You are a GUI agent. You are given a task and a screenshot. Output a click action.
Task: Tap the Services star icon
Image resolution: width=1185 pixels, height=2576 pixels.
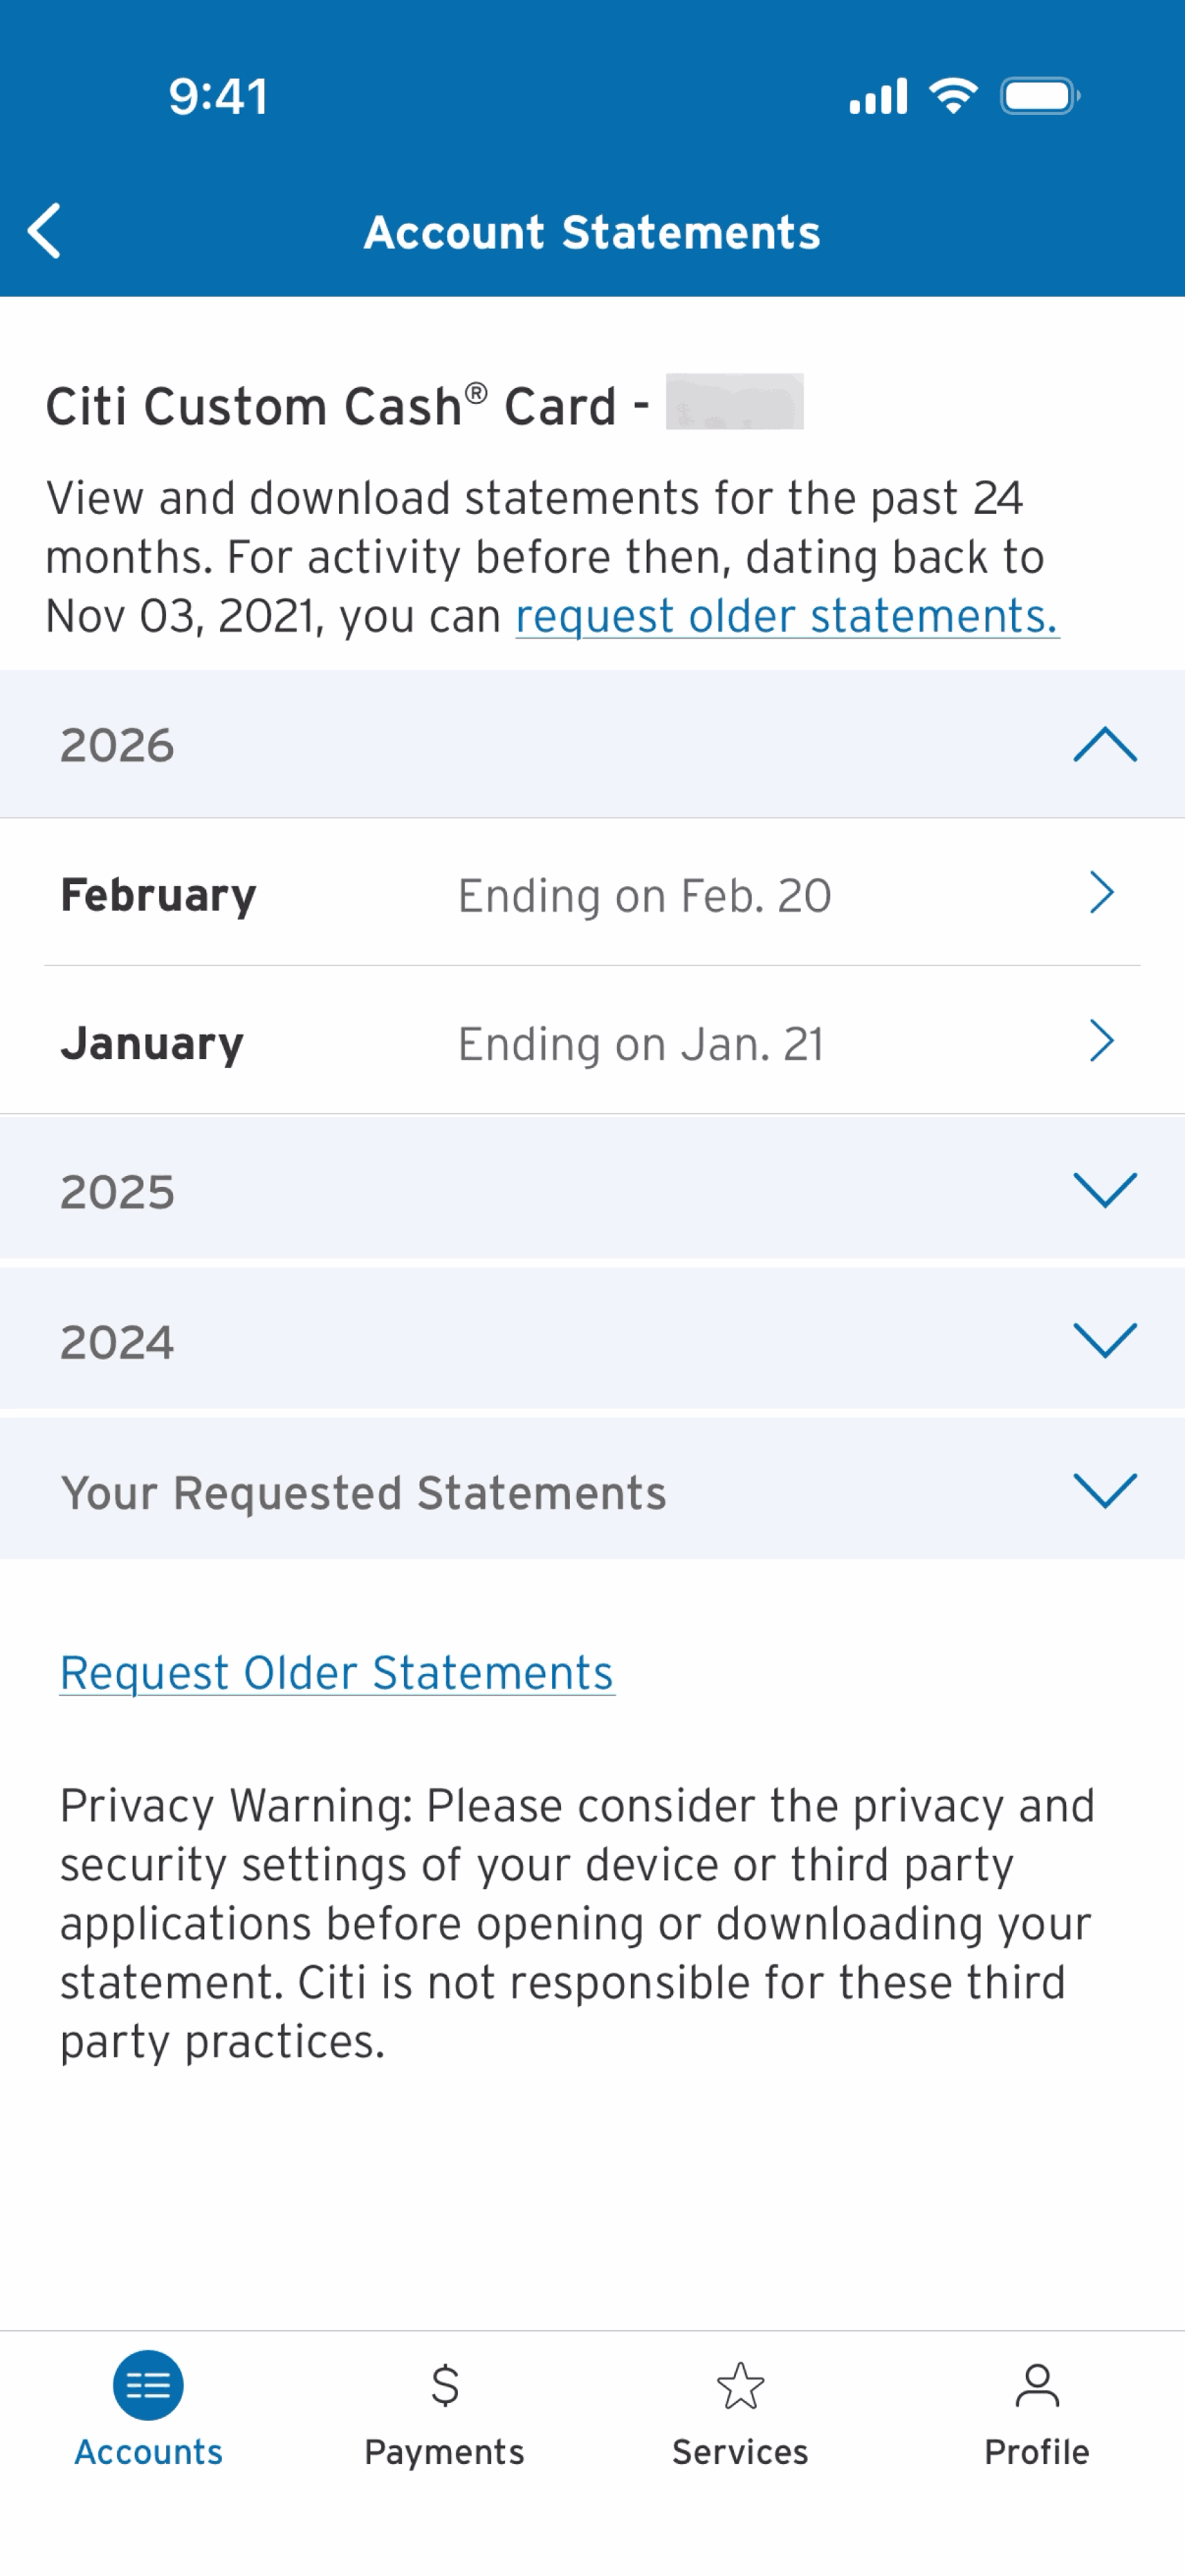pos(740,2385)
